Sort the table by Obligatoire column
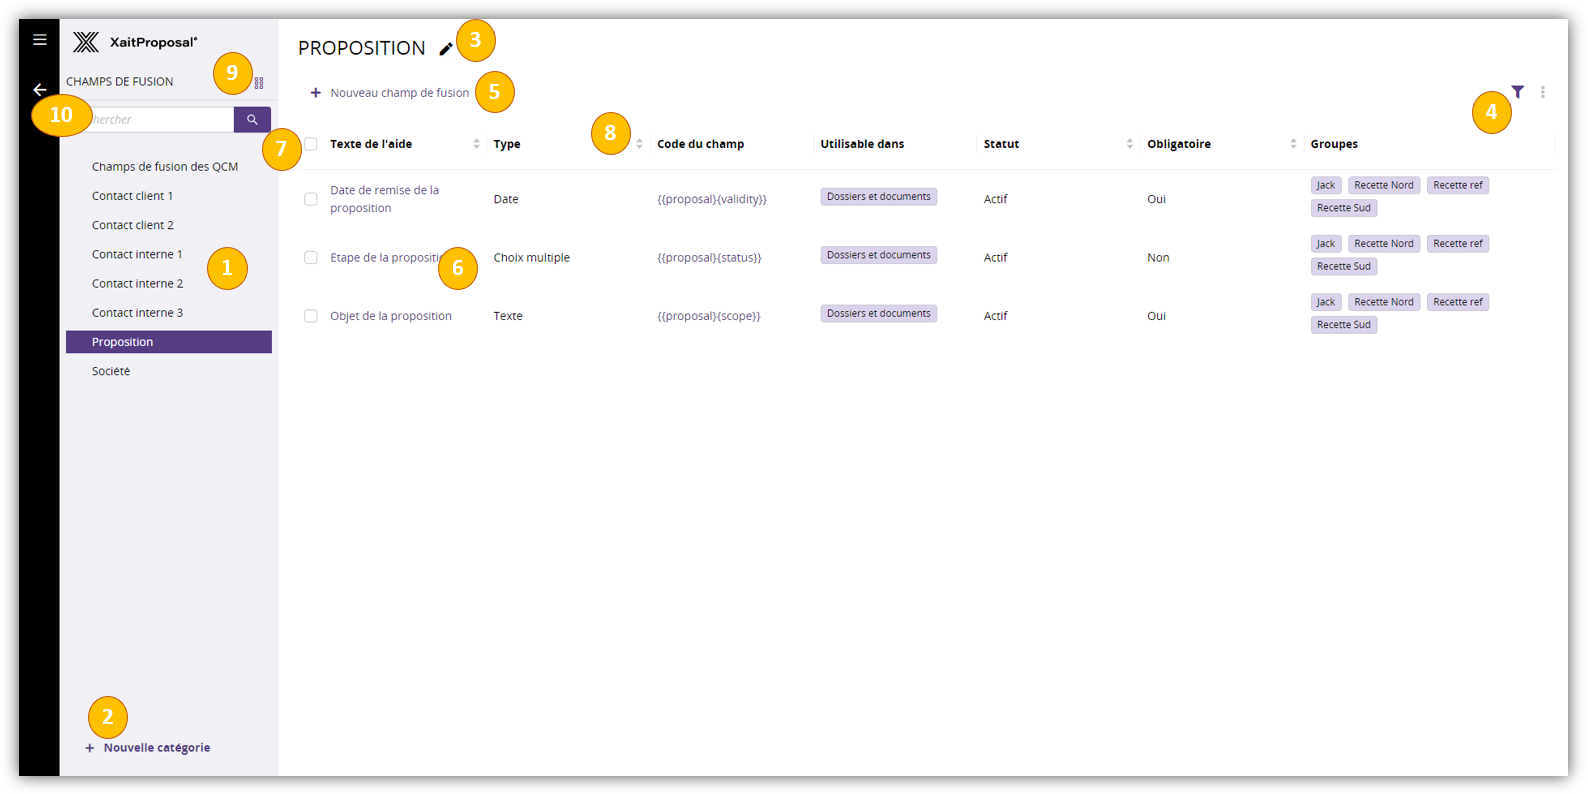The width and height of the screenshot is (1588, 794). pyautogui.click(x=1293, y=144)
